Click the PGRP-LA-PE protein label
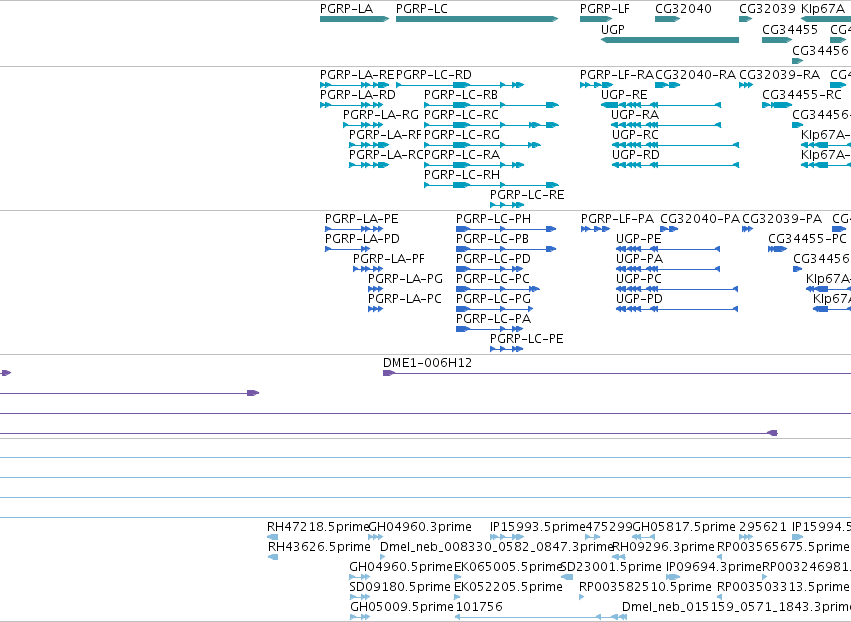This screenshot has height=622, width=851. pos(361,219)
